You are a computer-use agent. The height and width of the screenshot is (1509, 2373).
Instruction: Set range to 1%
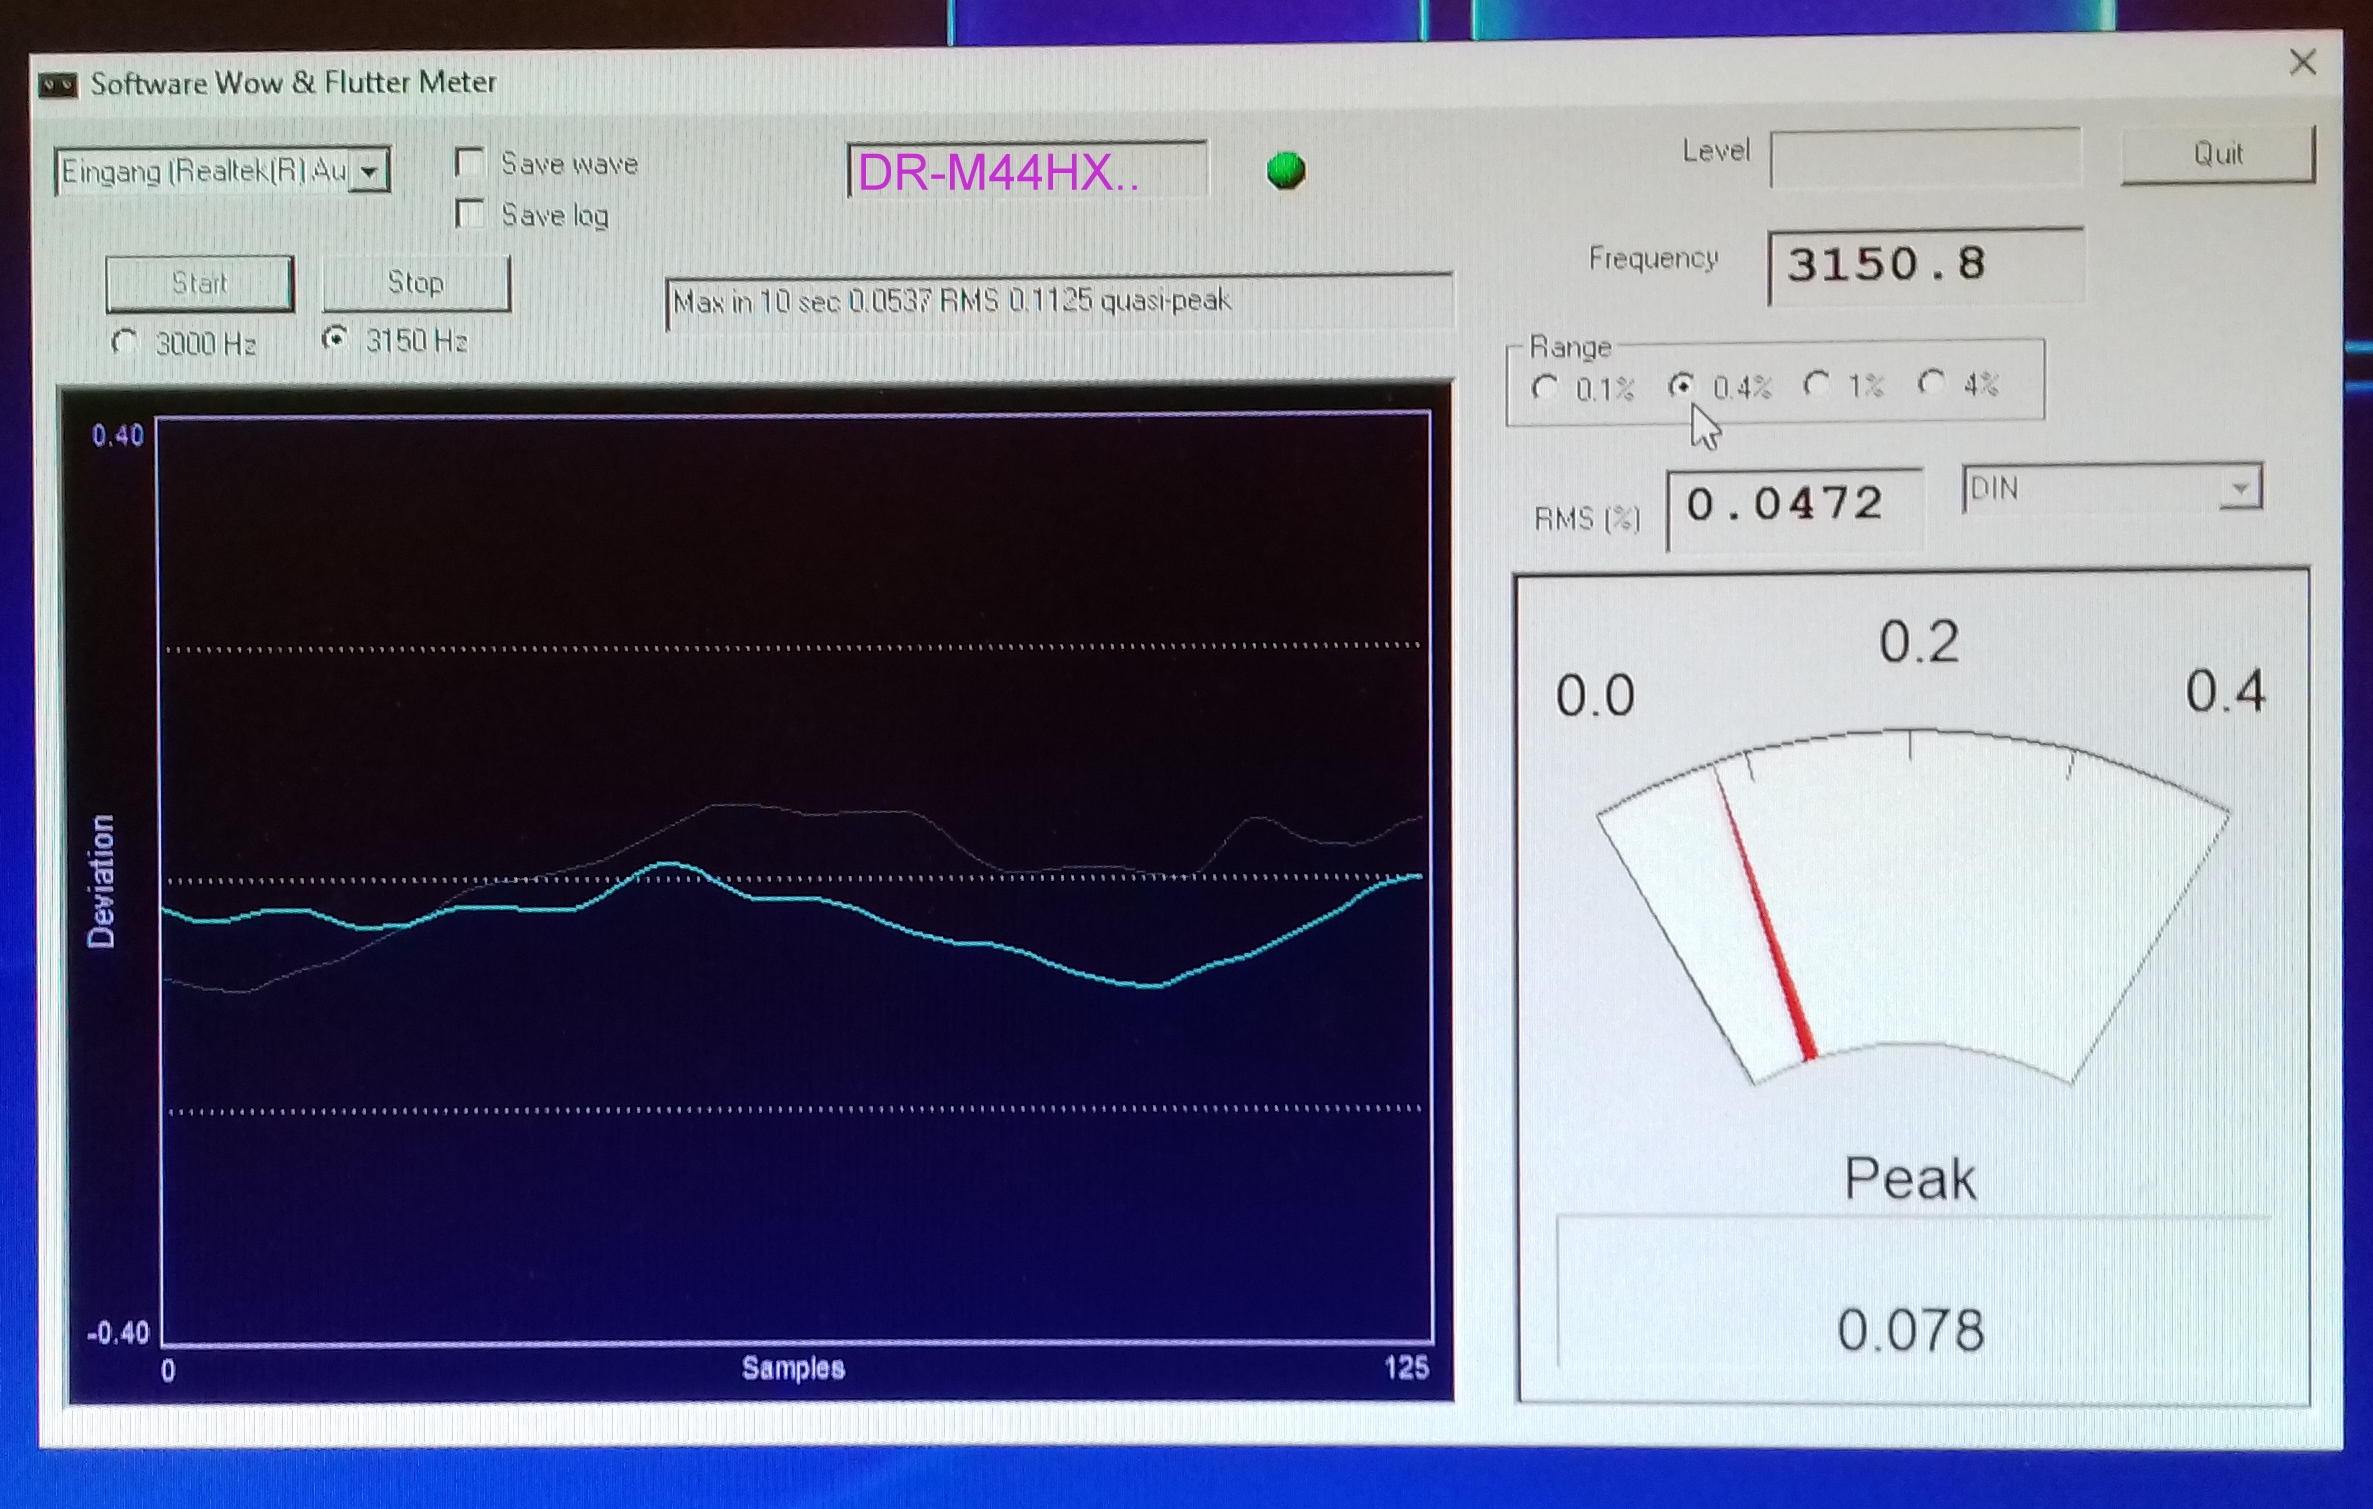tap(1817, 384)
